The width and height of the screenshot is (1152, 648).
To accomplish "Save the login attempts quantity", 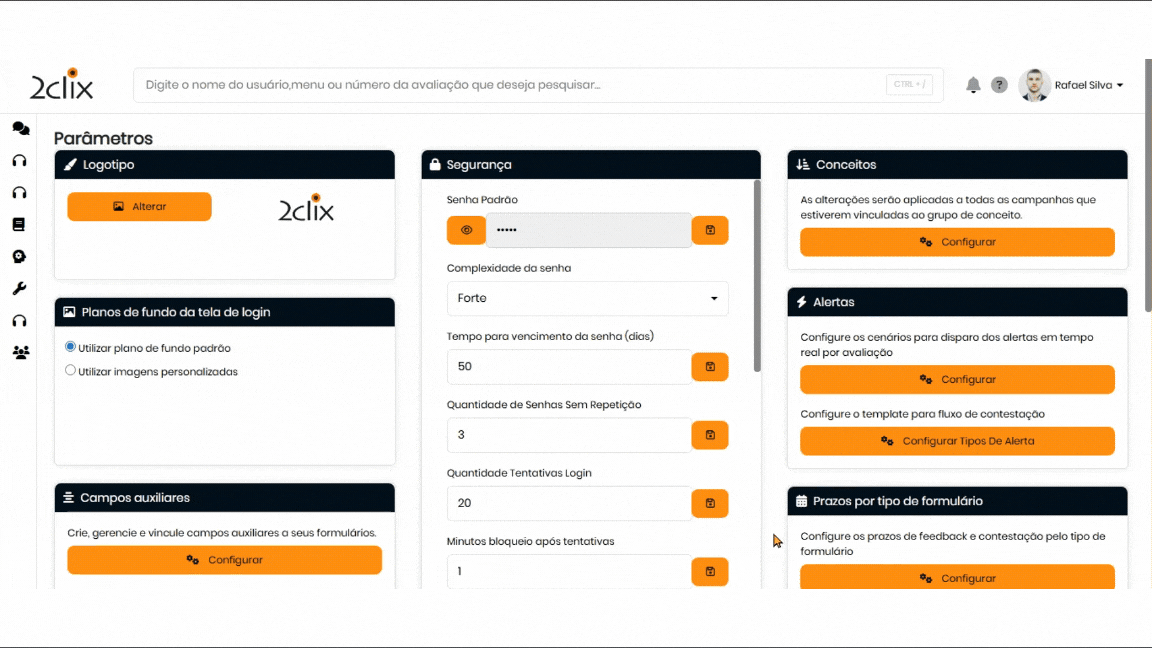I will point(710,503).
